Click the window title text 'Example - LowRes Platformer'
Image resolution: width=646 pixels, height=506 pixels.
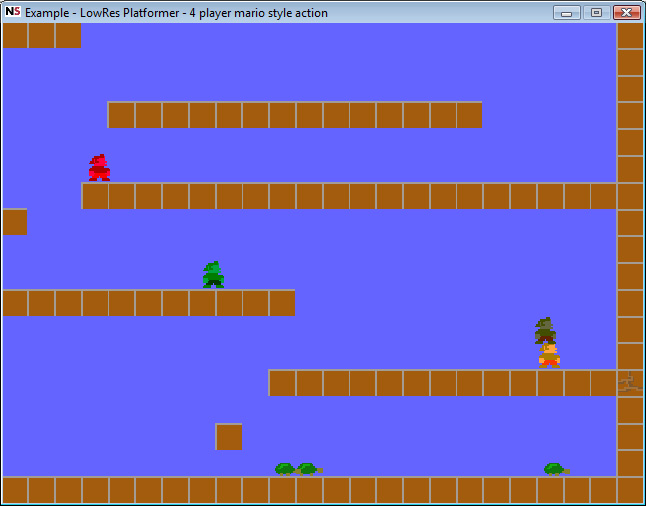[x=103, y=13]
